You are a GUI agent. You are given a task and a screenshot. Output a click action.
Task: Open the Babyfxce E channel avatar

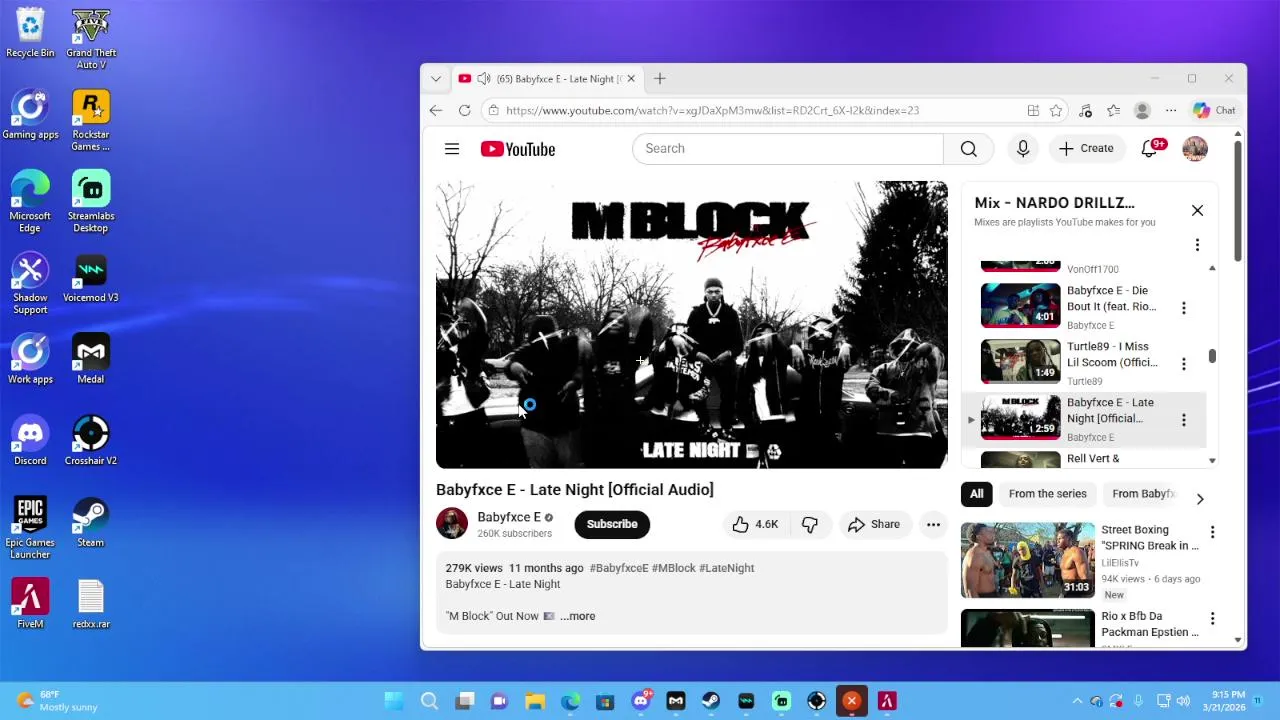coord(452,523)
